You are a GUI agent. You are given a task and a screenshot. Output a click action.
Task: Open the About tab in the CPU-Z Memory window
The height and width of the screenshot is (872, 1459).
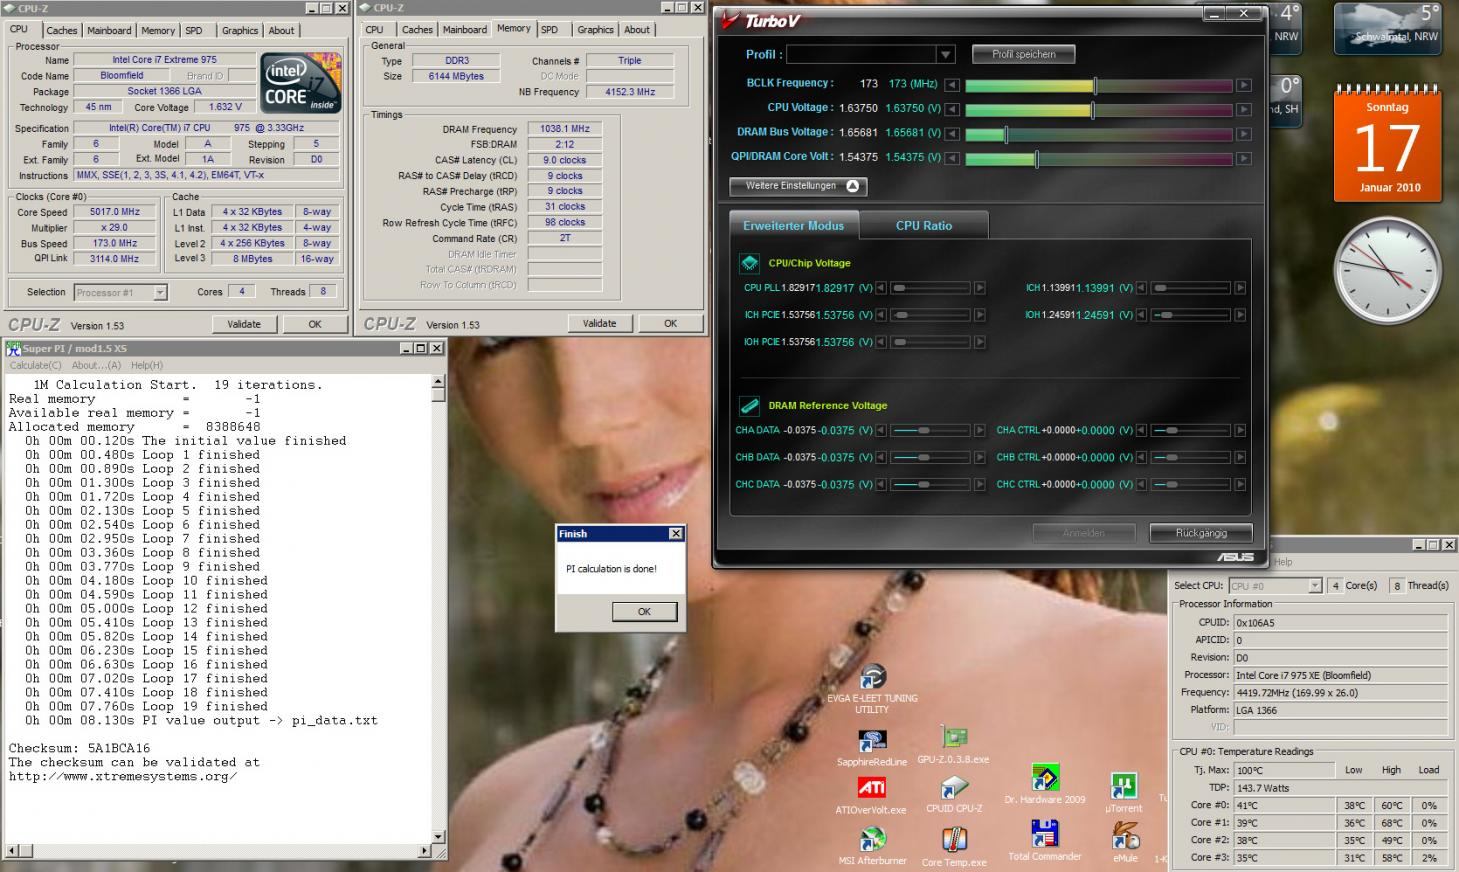click(x=637, y=30)
